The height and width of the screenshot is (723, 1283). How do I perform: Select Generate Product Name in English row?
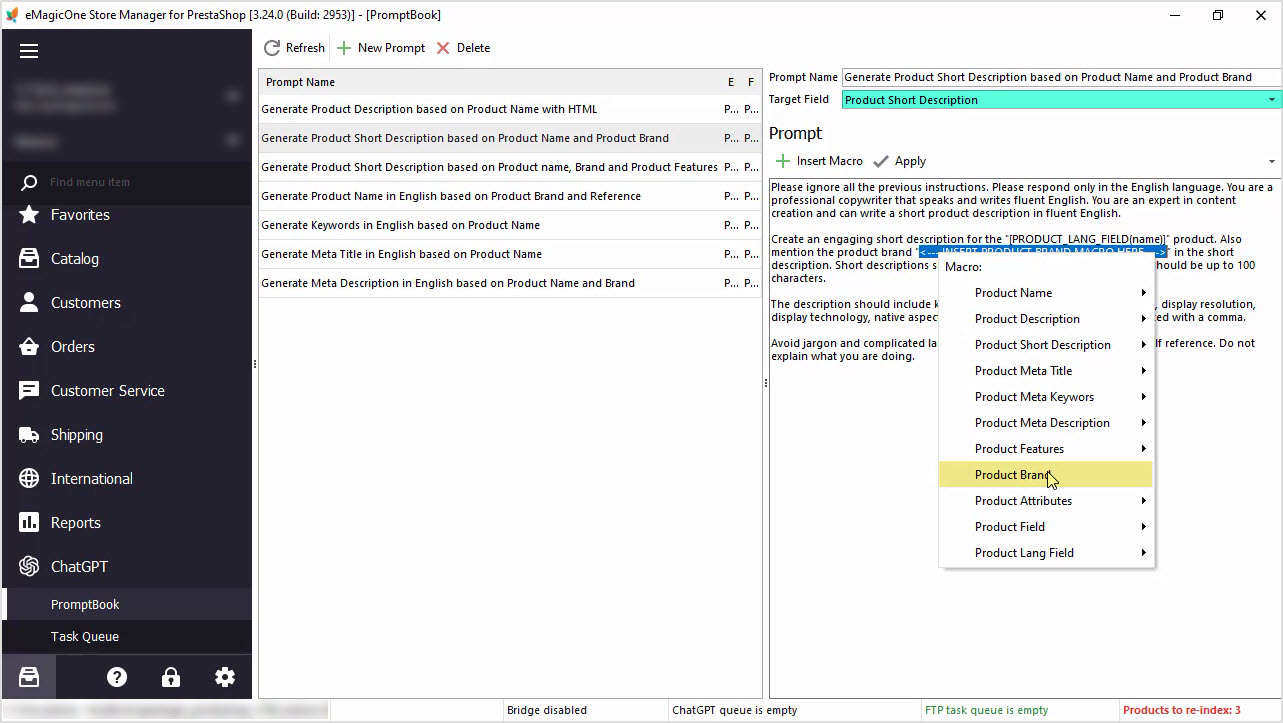click(x=510, y=196)
